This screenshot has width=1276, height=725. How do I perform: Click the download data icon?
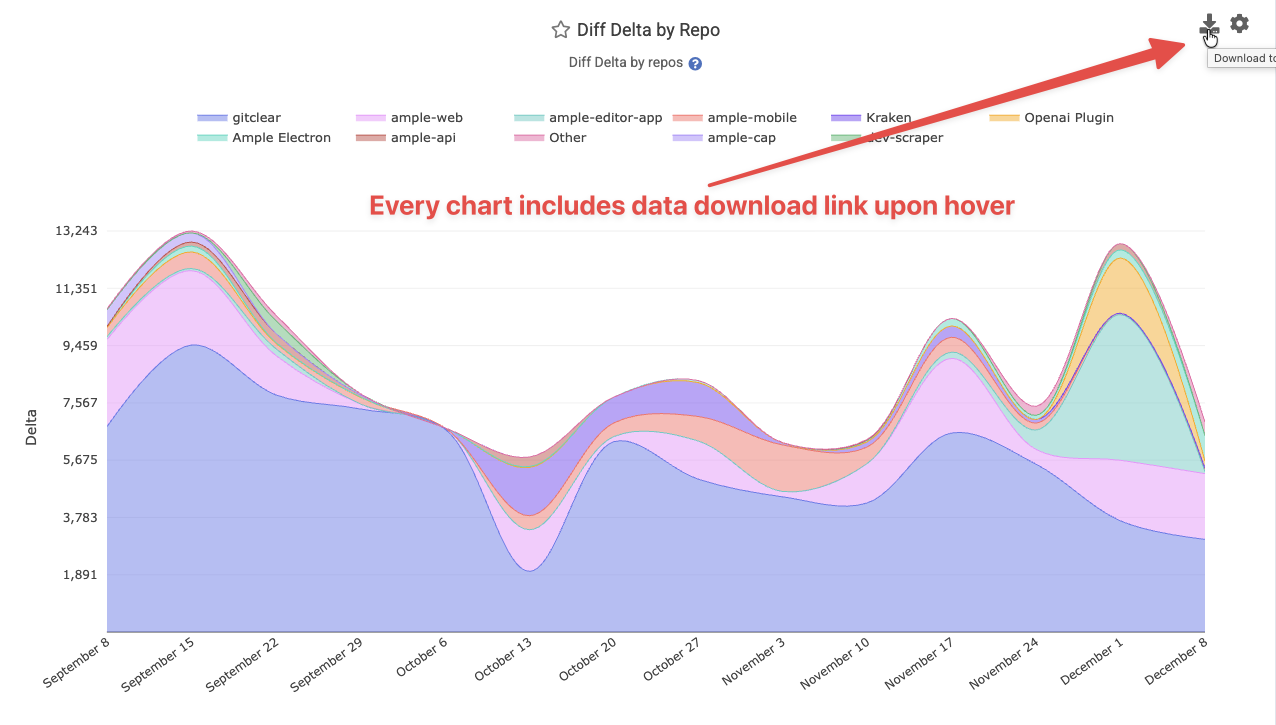(1209, 25)
